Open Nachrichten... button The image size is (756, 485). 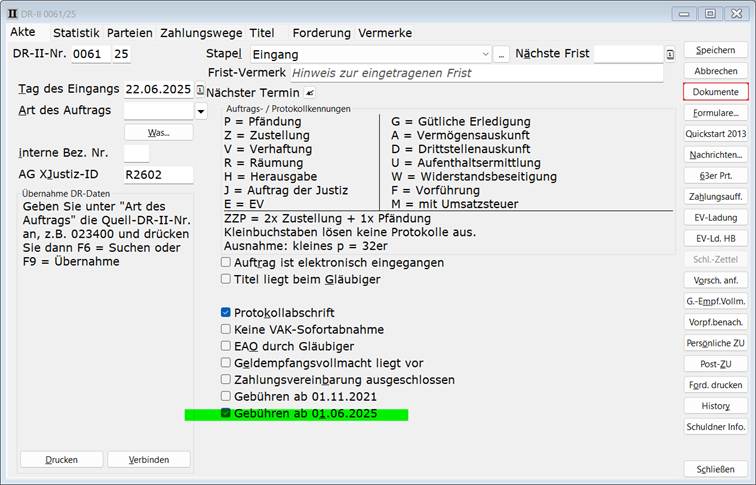pos(716,155)
